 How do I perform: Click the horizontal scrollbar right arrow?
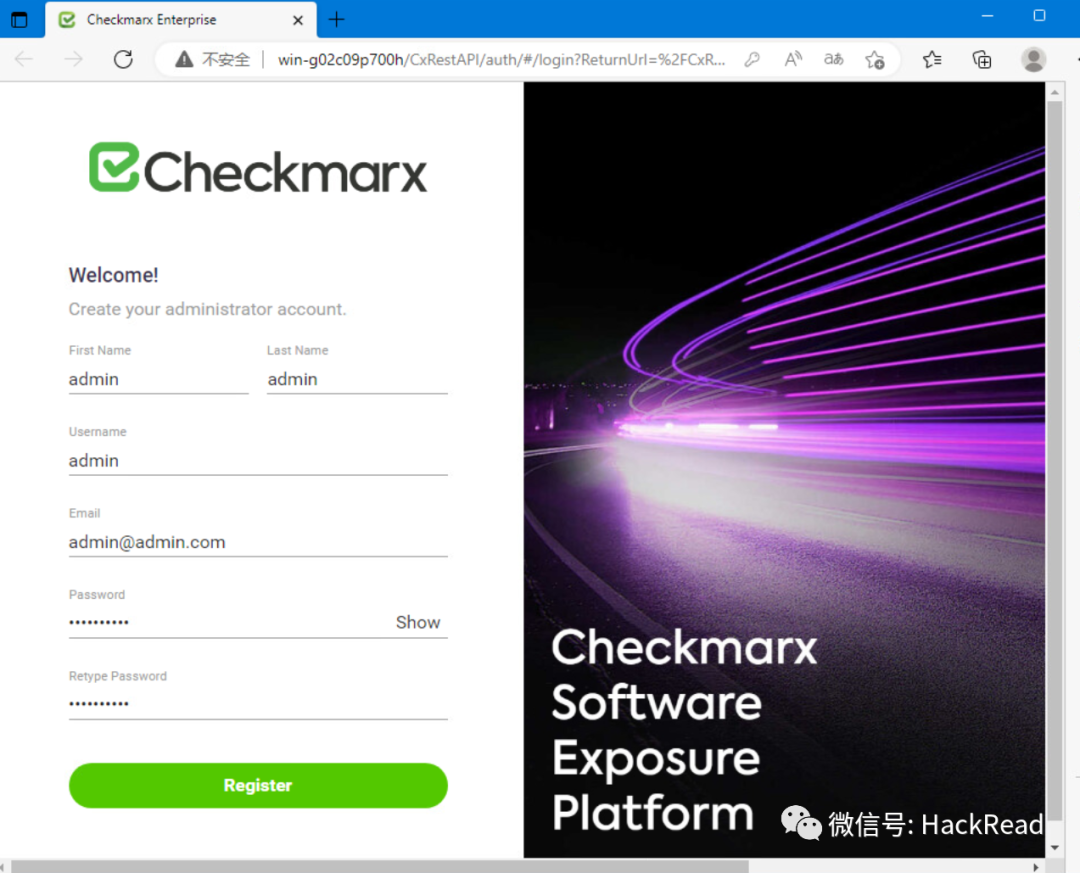pos(1035,867)
